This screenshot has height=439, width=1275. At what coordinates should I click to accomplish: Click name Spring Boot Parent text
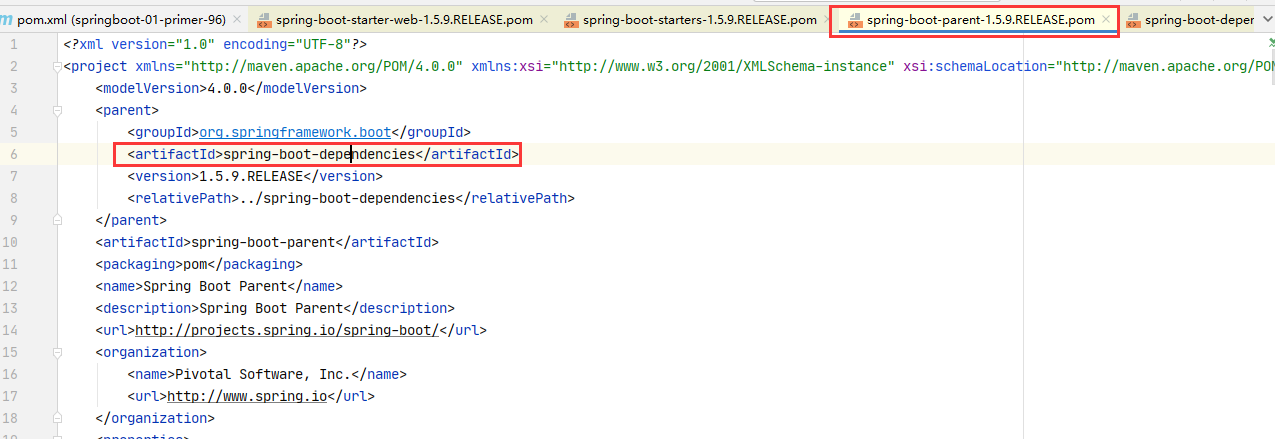click(x=219, y=286)
